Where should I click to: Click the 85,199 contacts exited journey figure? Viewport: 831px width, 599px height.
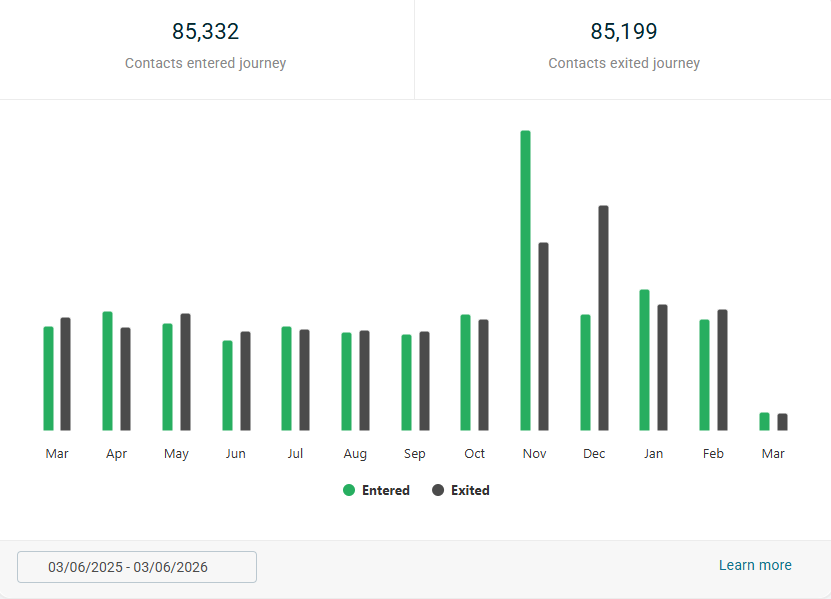click(x=623, y=32)
